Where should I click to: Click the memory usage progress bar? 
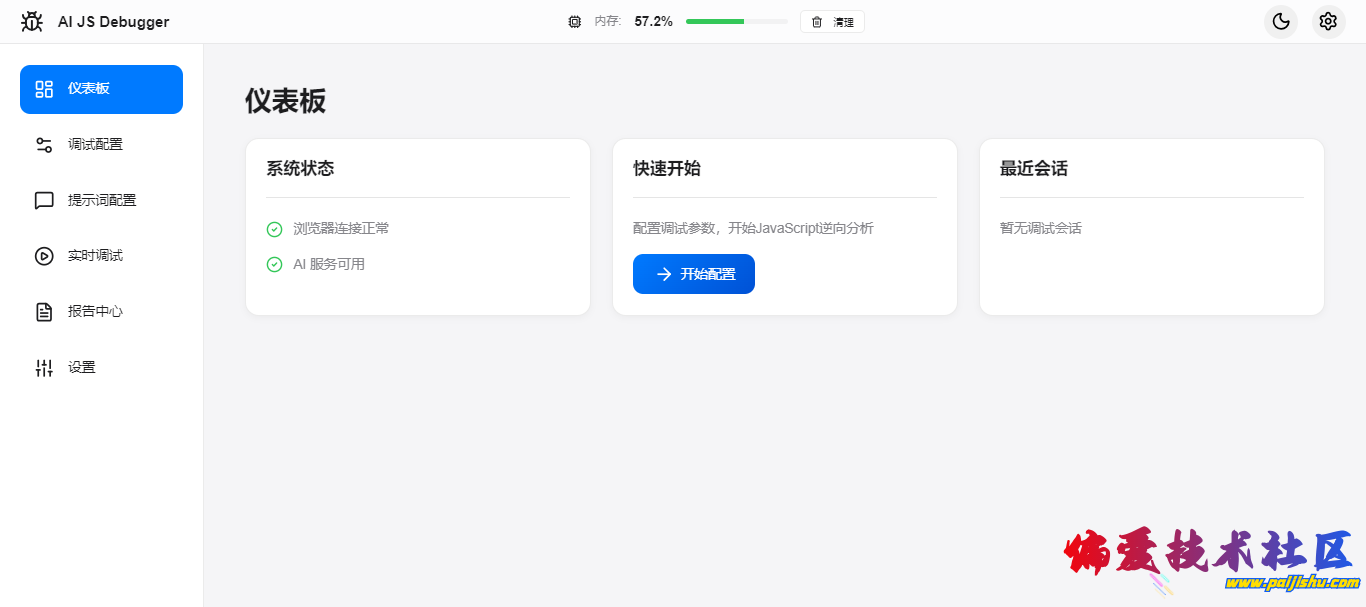[x=736, y=21]
